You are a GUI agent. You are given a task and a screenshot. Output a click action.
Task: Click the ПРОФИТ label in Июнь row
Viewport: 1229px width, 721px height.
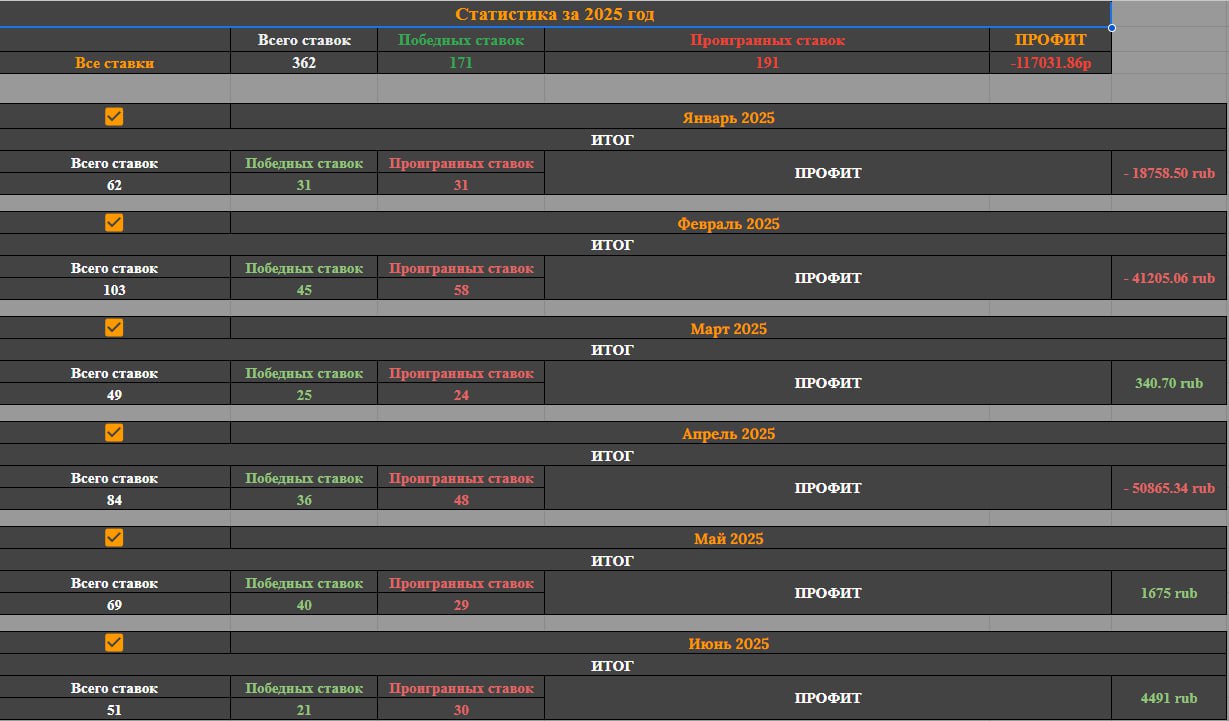click(828, 698)
